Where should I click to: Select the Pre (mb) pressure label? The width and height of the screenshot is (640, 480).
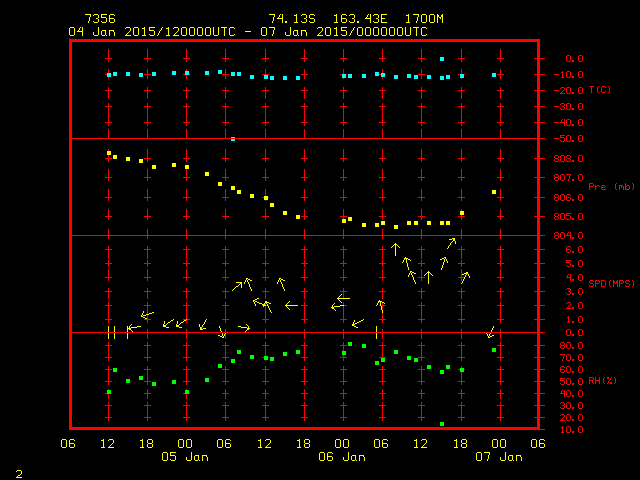point(611,187)
